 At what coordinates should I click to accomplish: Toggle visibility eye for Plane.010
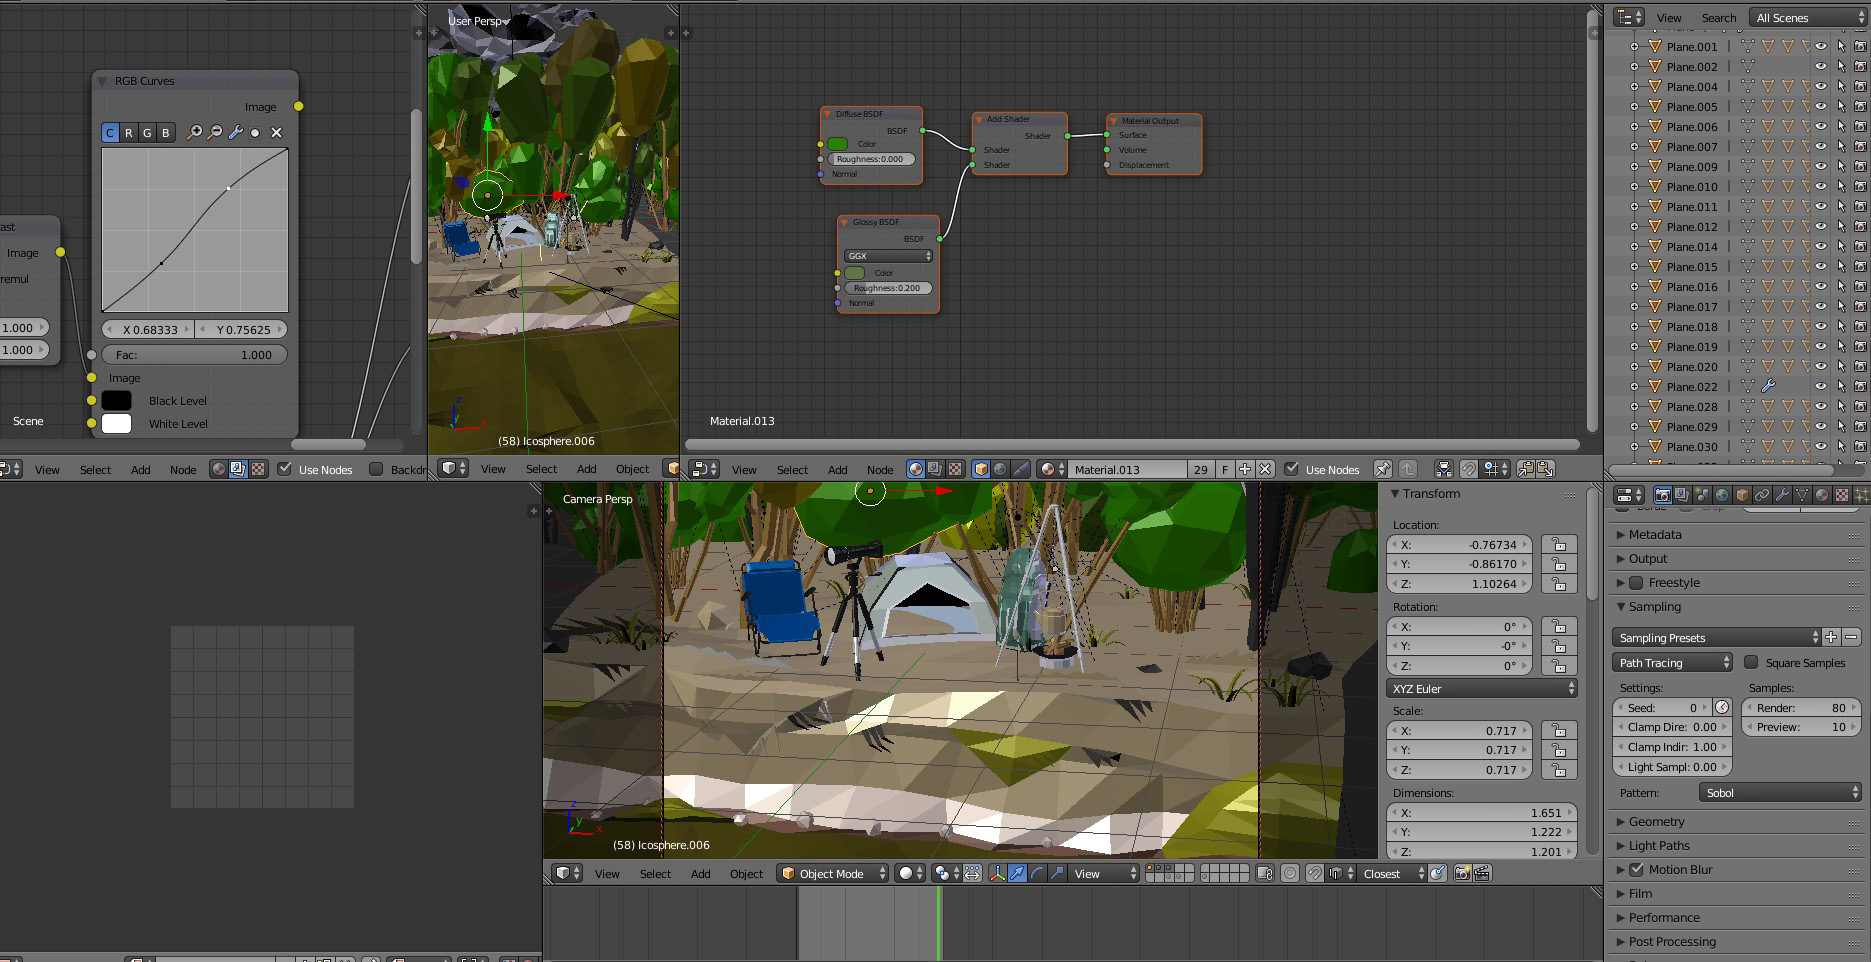click(x=1821, y=187)
